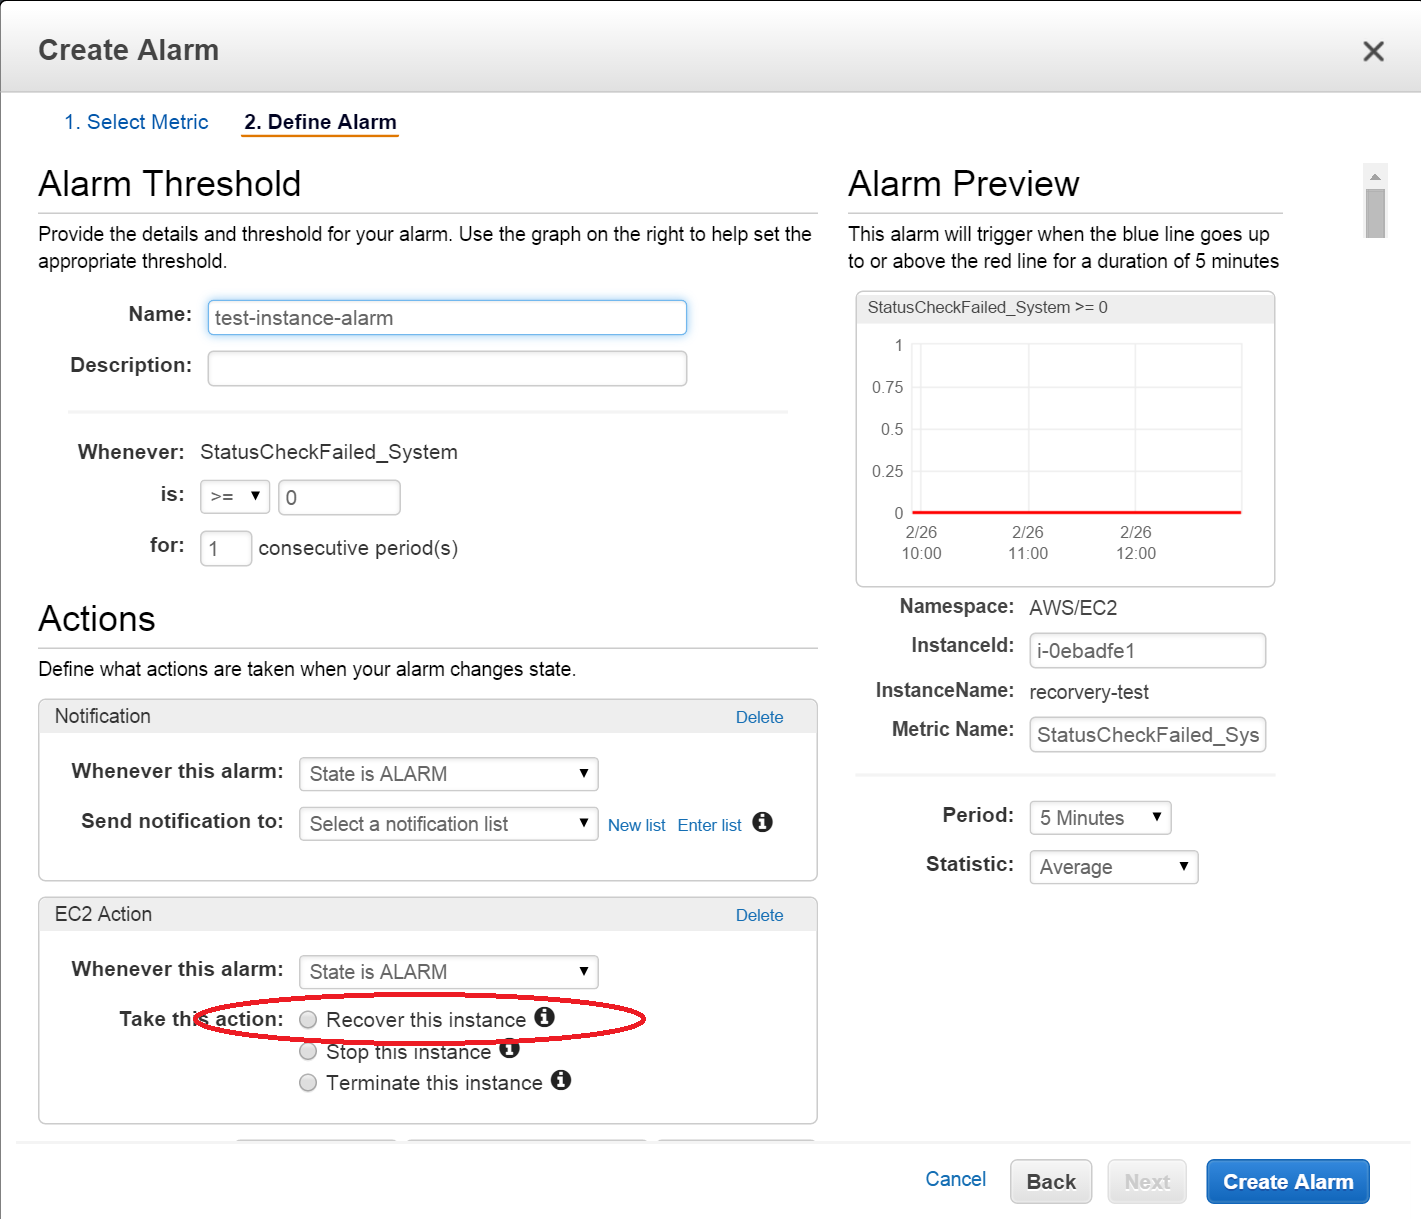Click the info icon next to Enter list
This screenshot has height=1219, width=1421.
coord(762,822)
